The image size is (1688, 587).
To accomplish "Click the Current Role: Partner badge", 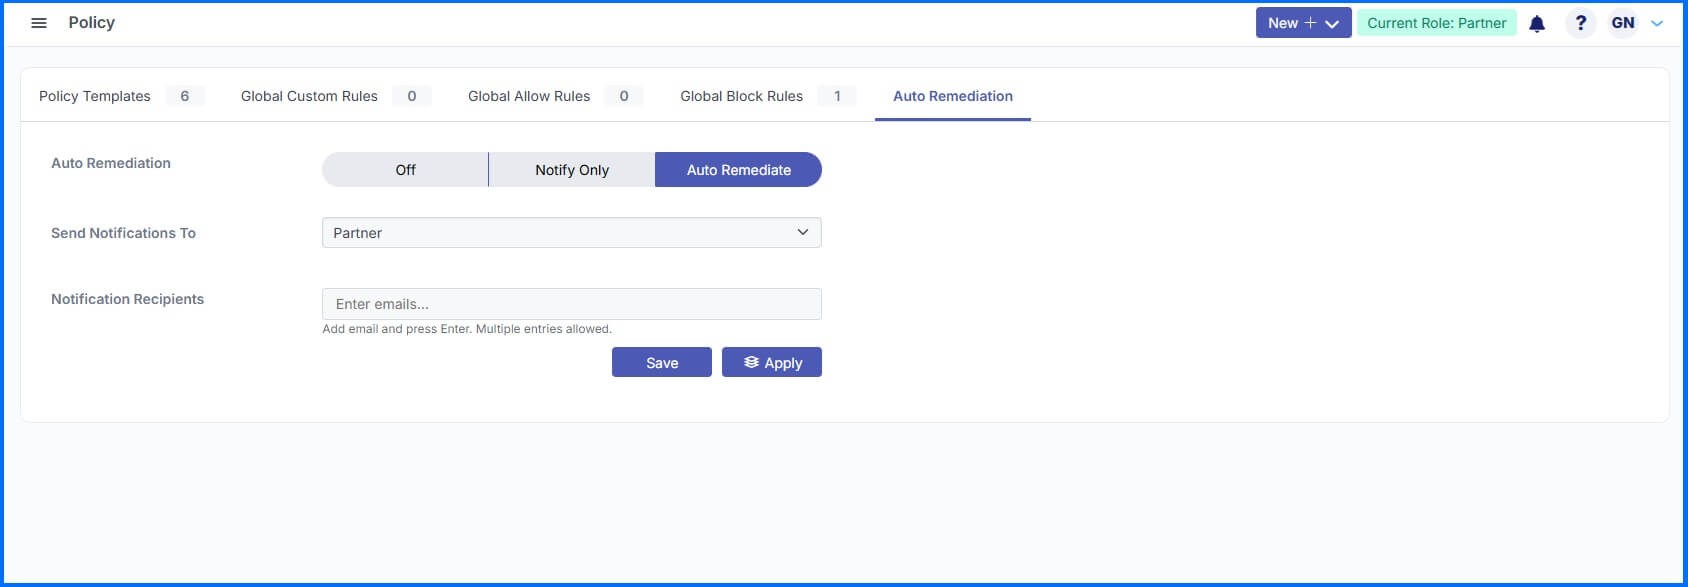I will tap(1437, 23).
